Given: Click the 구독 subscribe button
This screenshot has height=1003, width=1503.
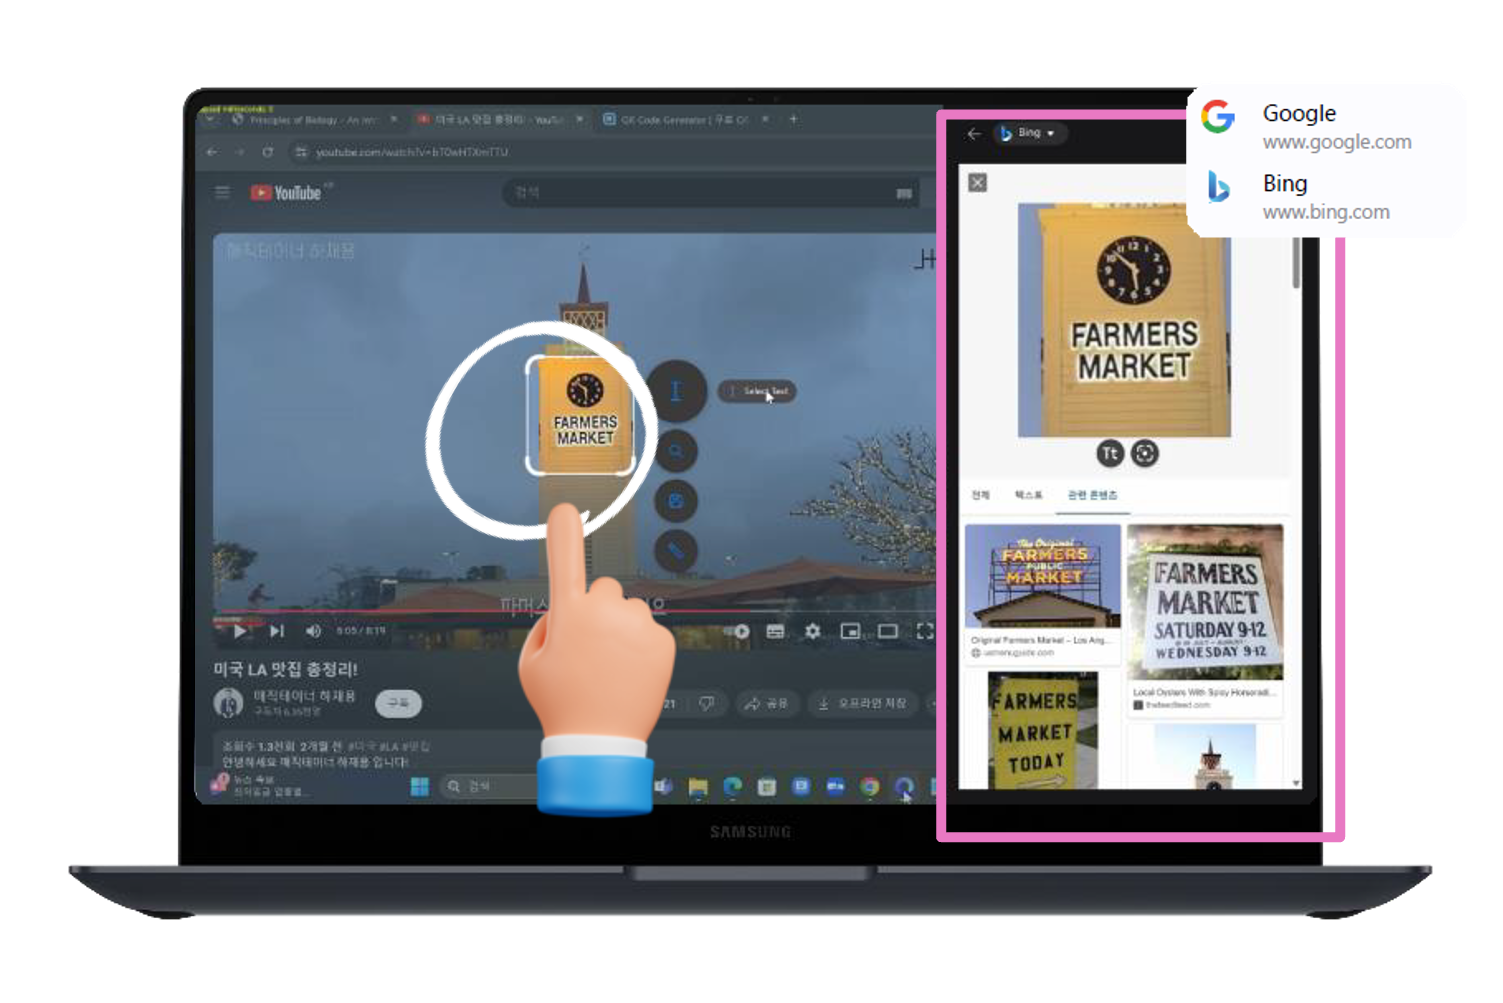Looking at the screenshot, I should (x=398, y=703).
